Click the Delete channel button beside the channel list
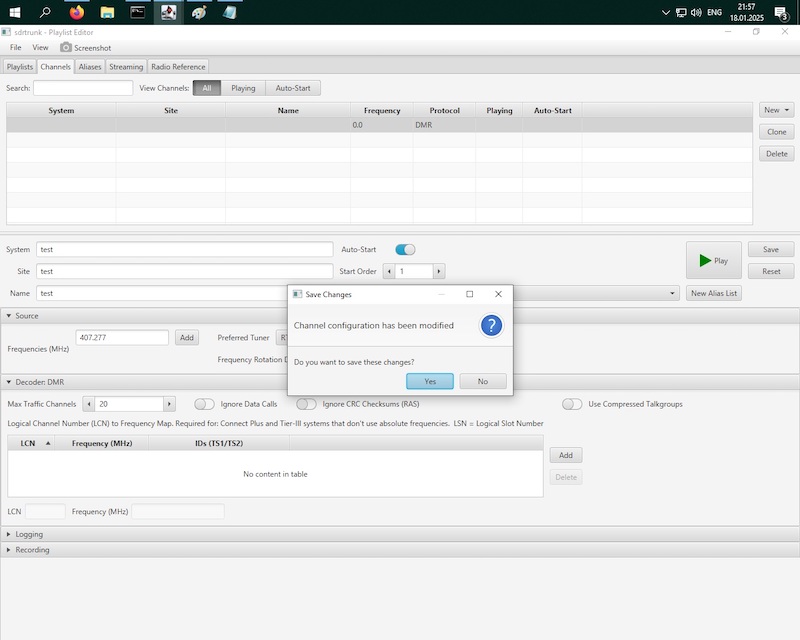Image resolution: width=800 pixels, height=640 pixels. coord(776,154)
